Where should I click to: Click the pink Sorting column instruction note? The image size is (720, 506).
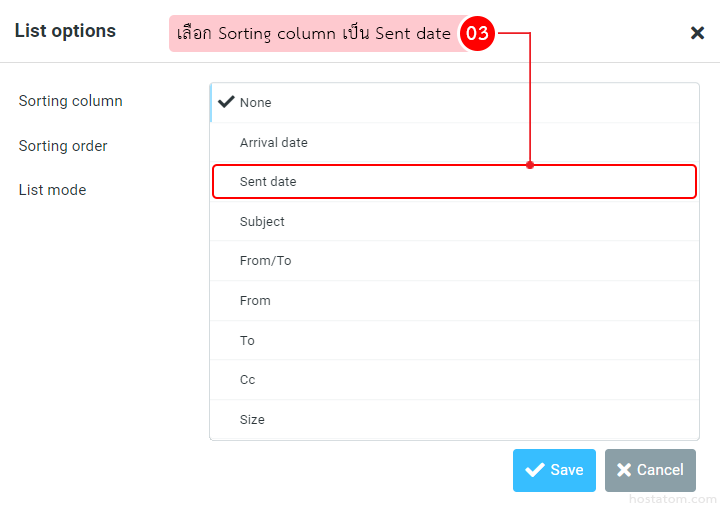point(313,33)
